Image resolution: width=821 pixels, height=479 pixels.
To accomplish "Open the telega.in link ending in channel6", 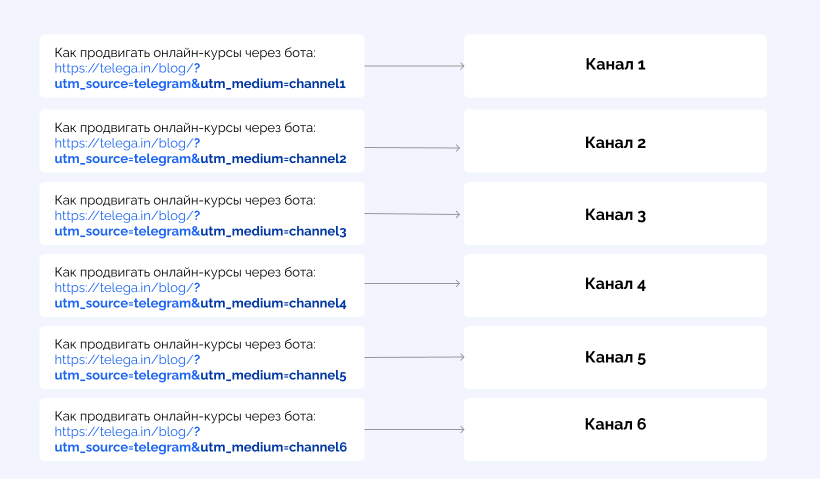I will (x=200, y=439).
